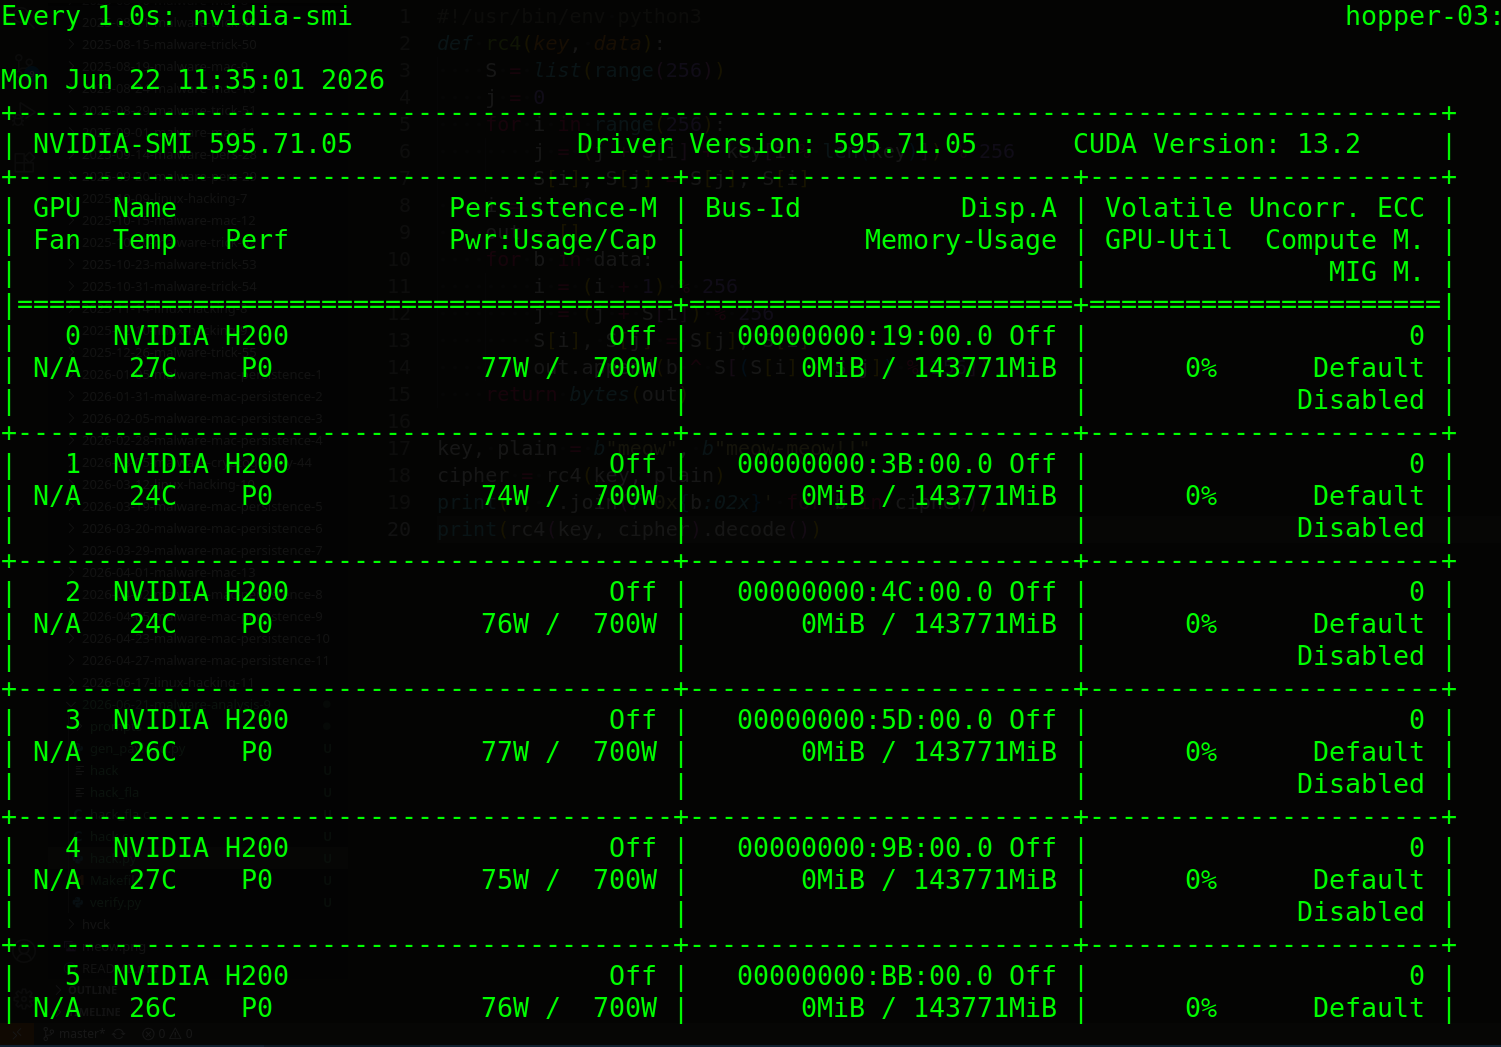The image size is (1501, 1047).
Task: Click the '26C' temperature of GPU 3
Action: tap(153, 752)
